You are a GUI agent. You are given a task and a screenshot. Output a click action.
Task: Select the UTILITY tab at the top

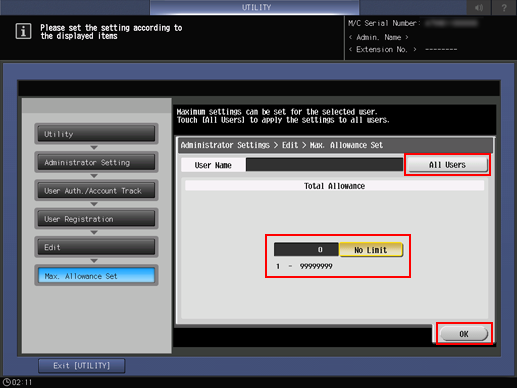pyautogui.click(x=255, y=7)
